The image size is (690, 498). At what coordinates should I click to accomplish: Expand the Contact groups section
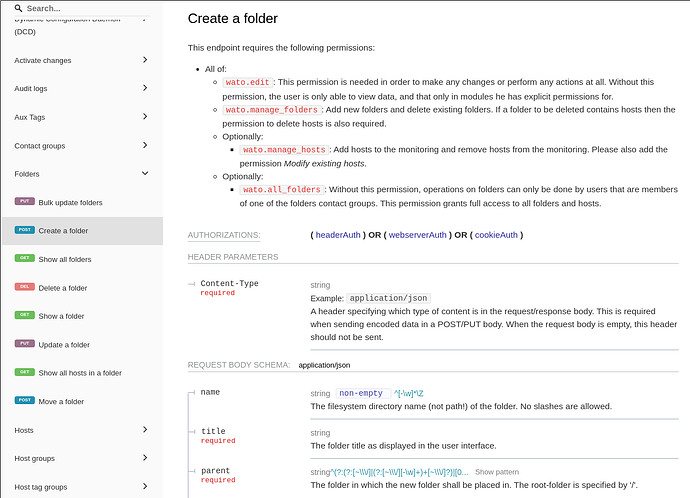pos(145,145)
